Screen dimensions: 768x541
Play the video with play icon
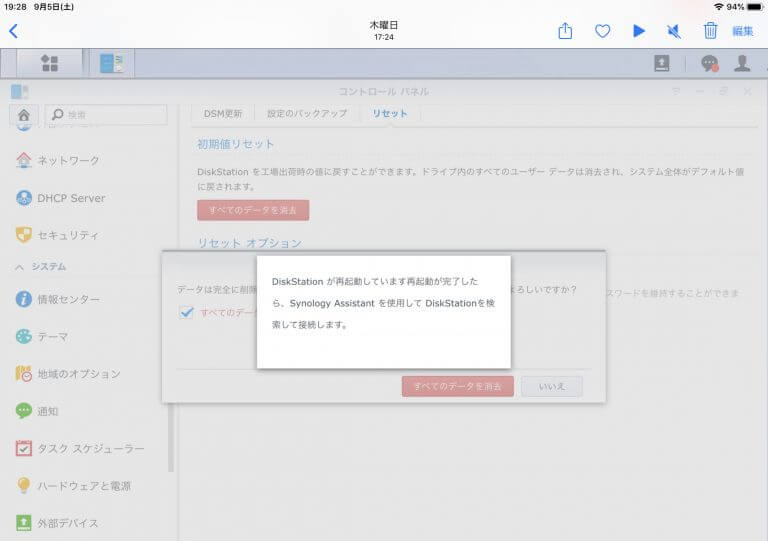(639, 31)
